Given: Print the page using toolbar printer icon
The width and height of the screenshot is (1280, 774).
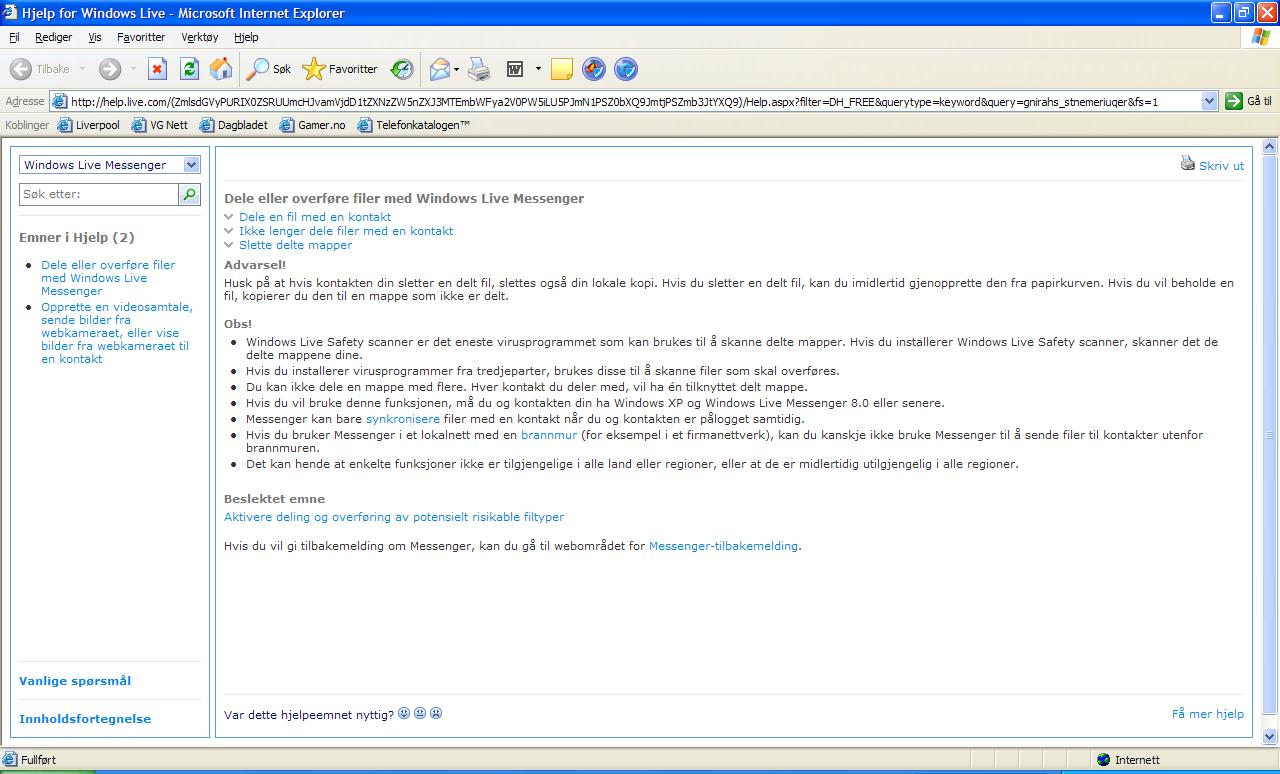Looking at the screenshot, I should pyautogui.click(x=479, y=69).
